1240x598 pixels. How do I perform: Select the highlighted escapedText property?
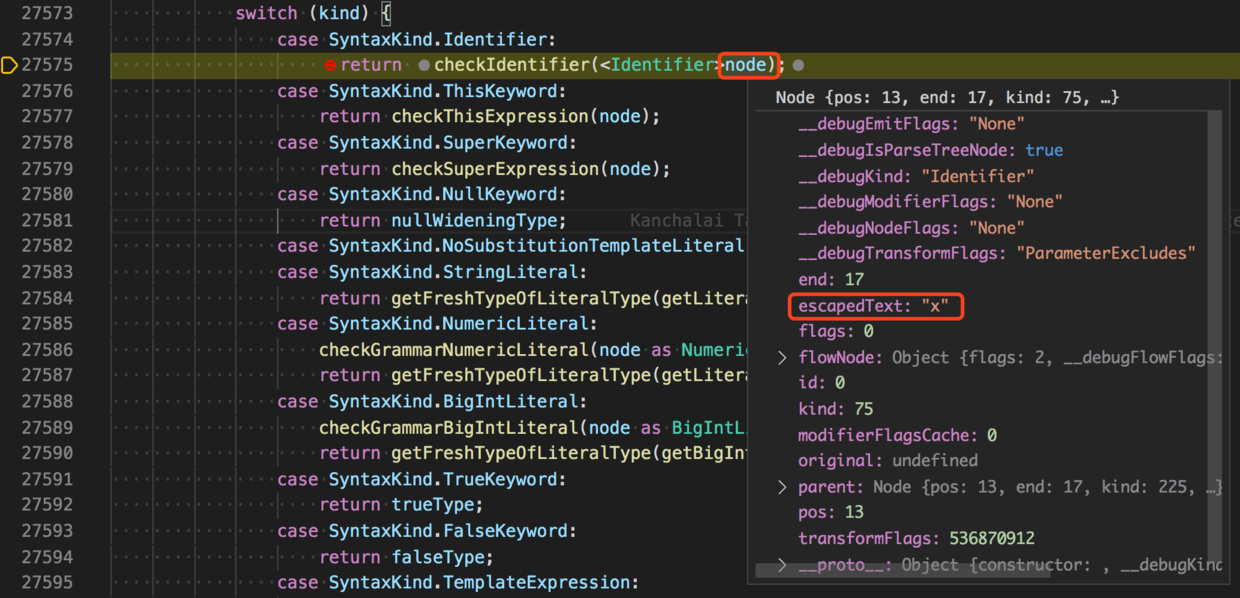[x=875, y=306]
